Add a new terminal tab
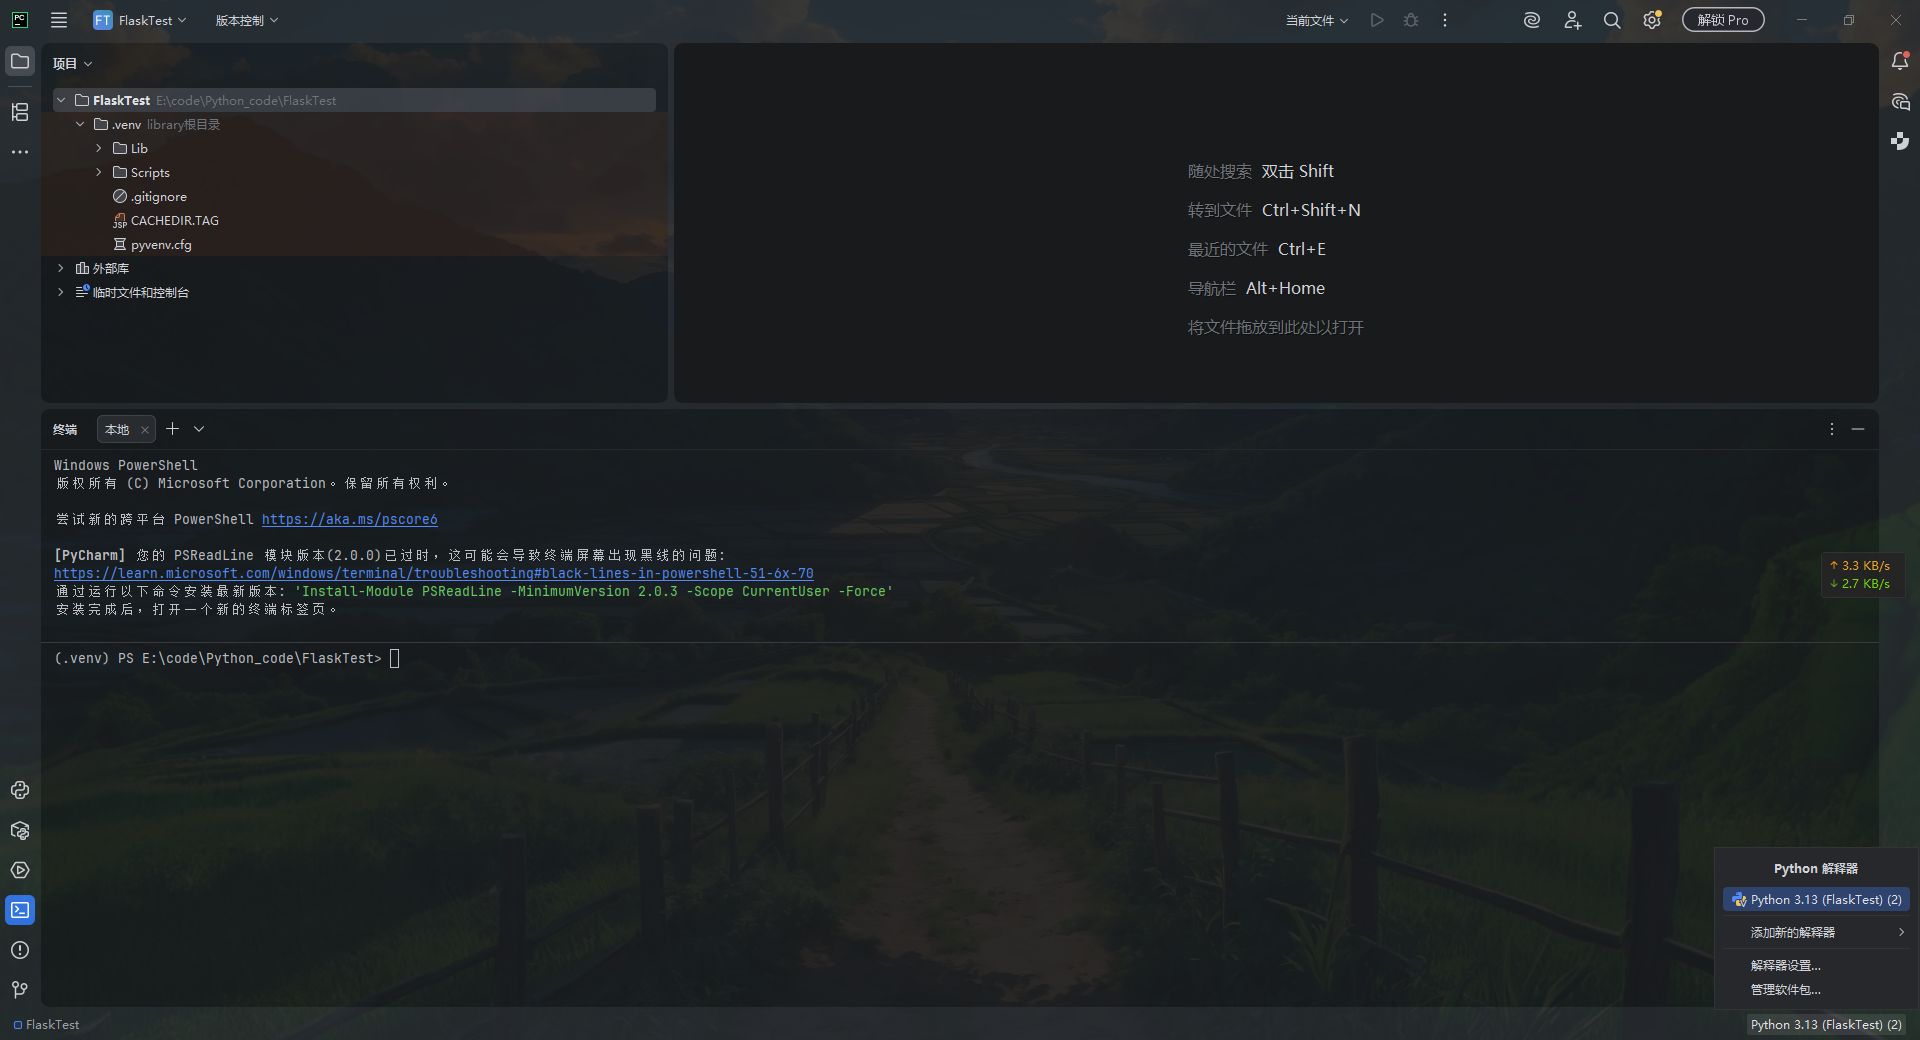The height and width of the screenshot is (1040, 1920). tap(172, 429)
